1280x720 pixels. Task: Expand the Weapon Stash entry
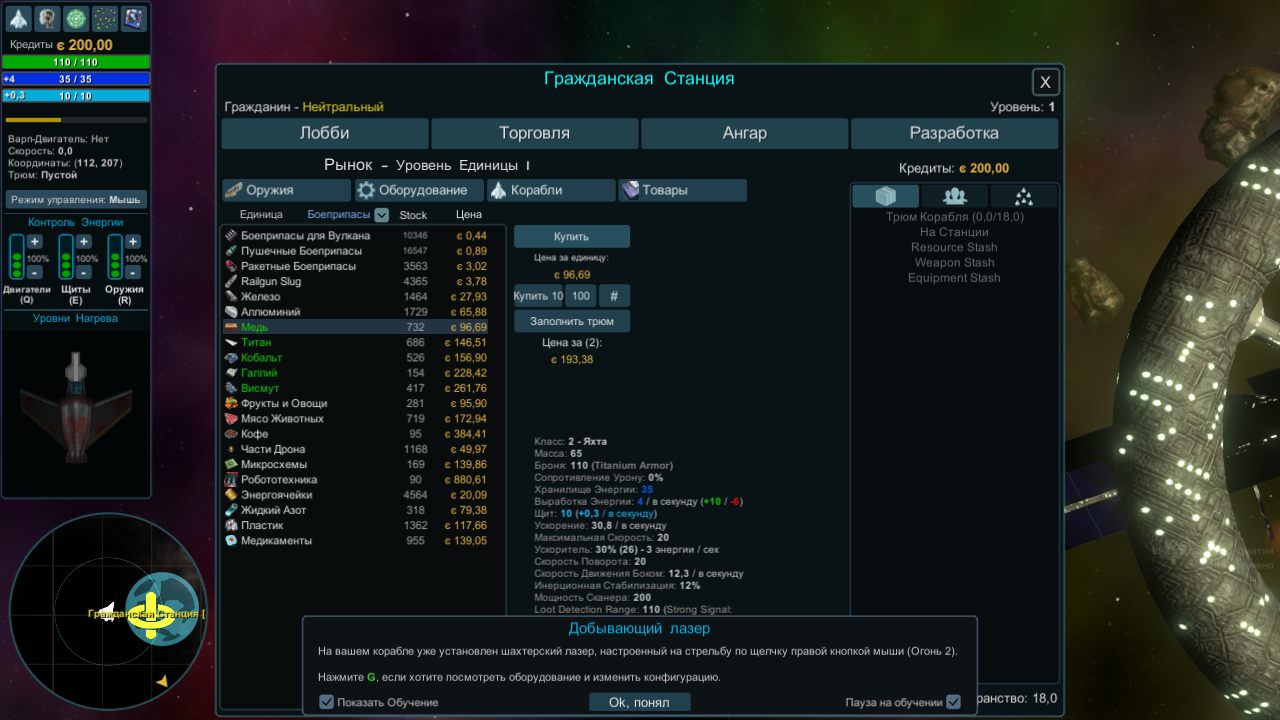click(953, 263)
